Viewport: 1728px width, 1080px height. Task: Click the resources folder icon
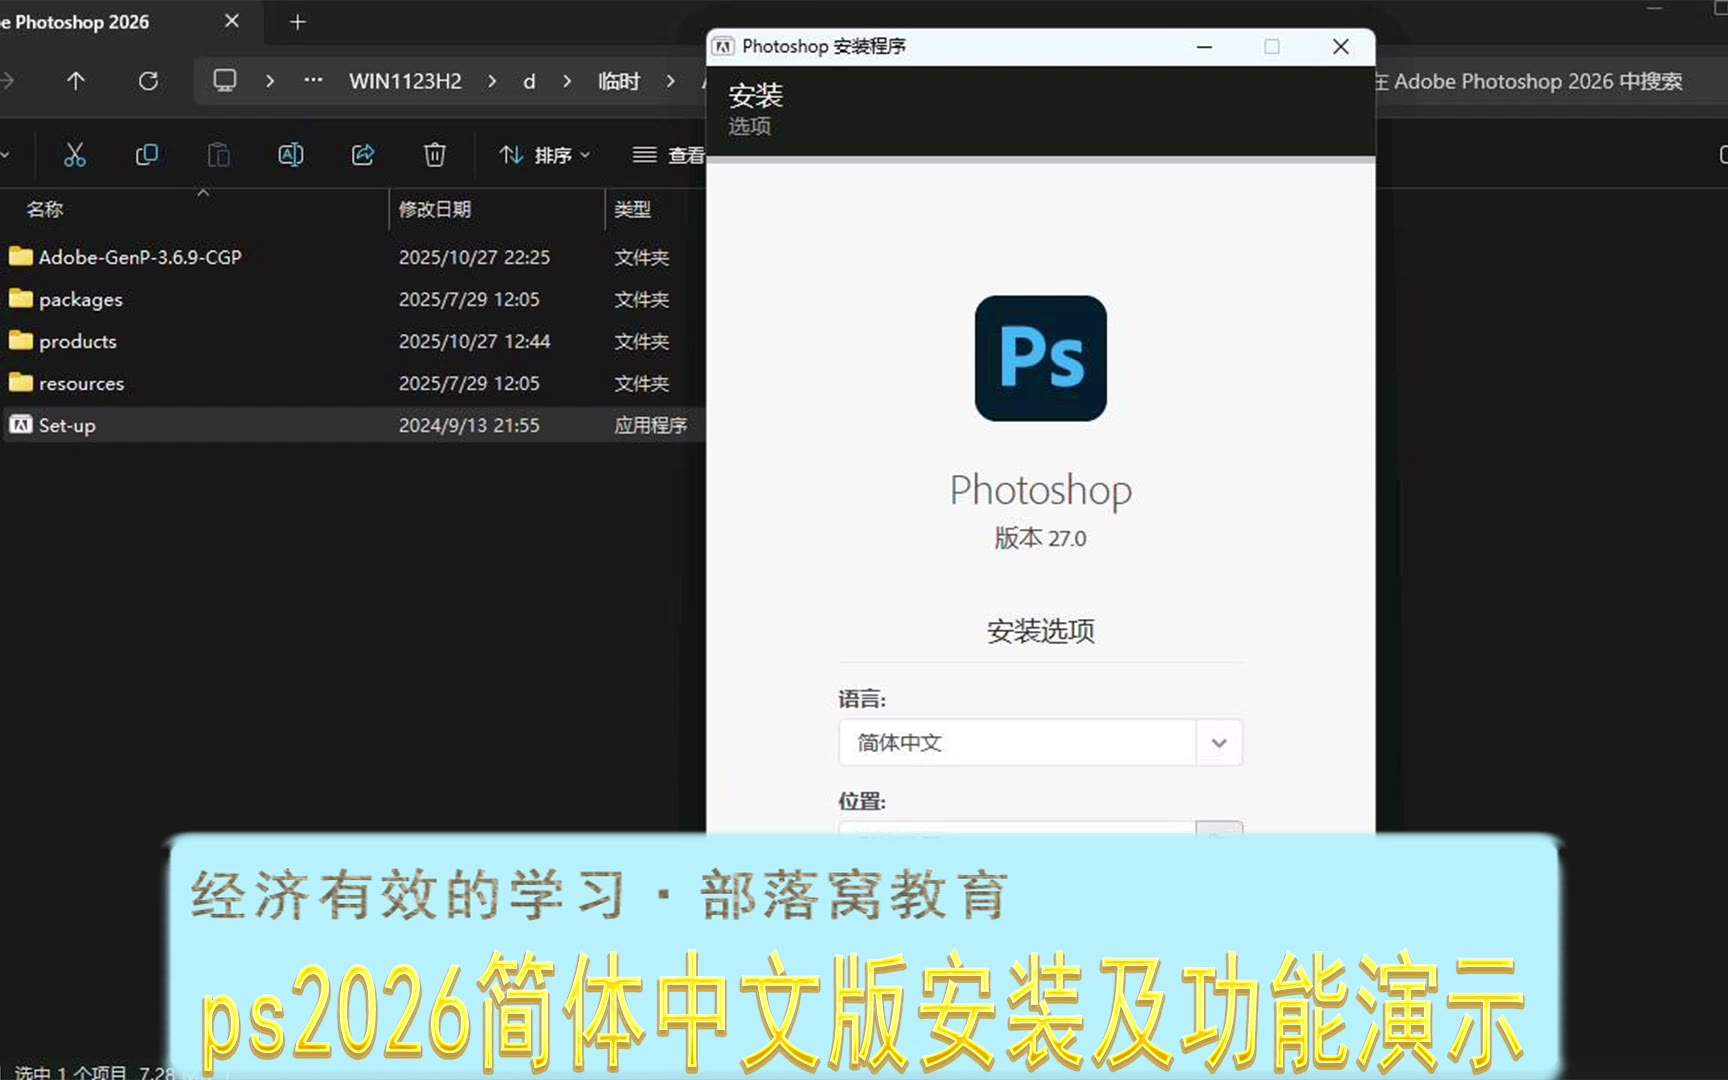point(21,383)
